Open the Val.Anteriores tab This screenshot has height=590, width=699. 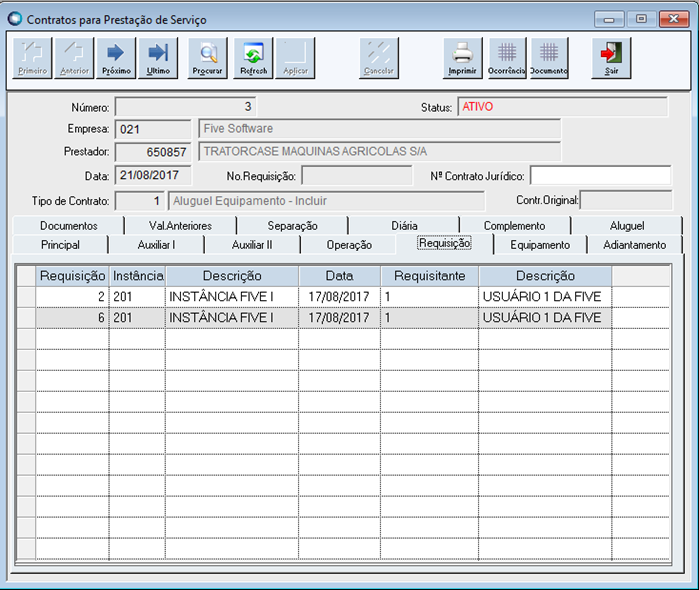click(181, 226)
